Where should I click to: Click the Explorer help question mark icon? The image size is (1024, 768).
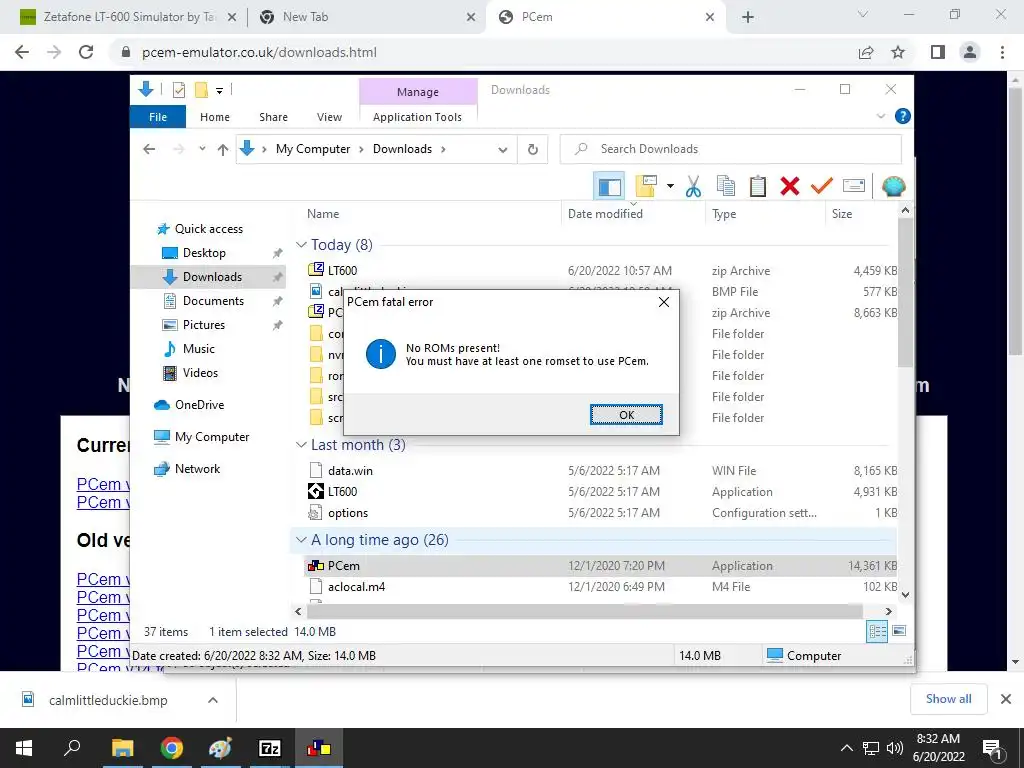903,116
